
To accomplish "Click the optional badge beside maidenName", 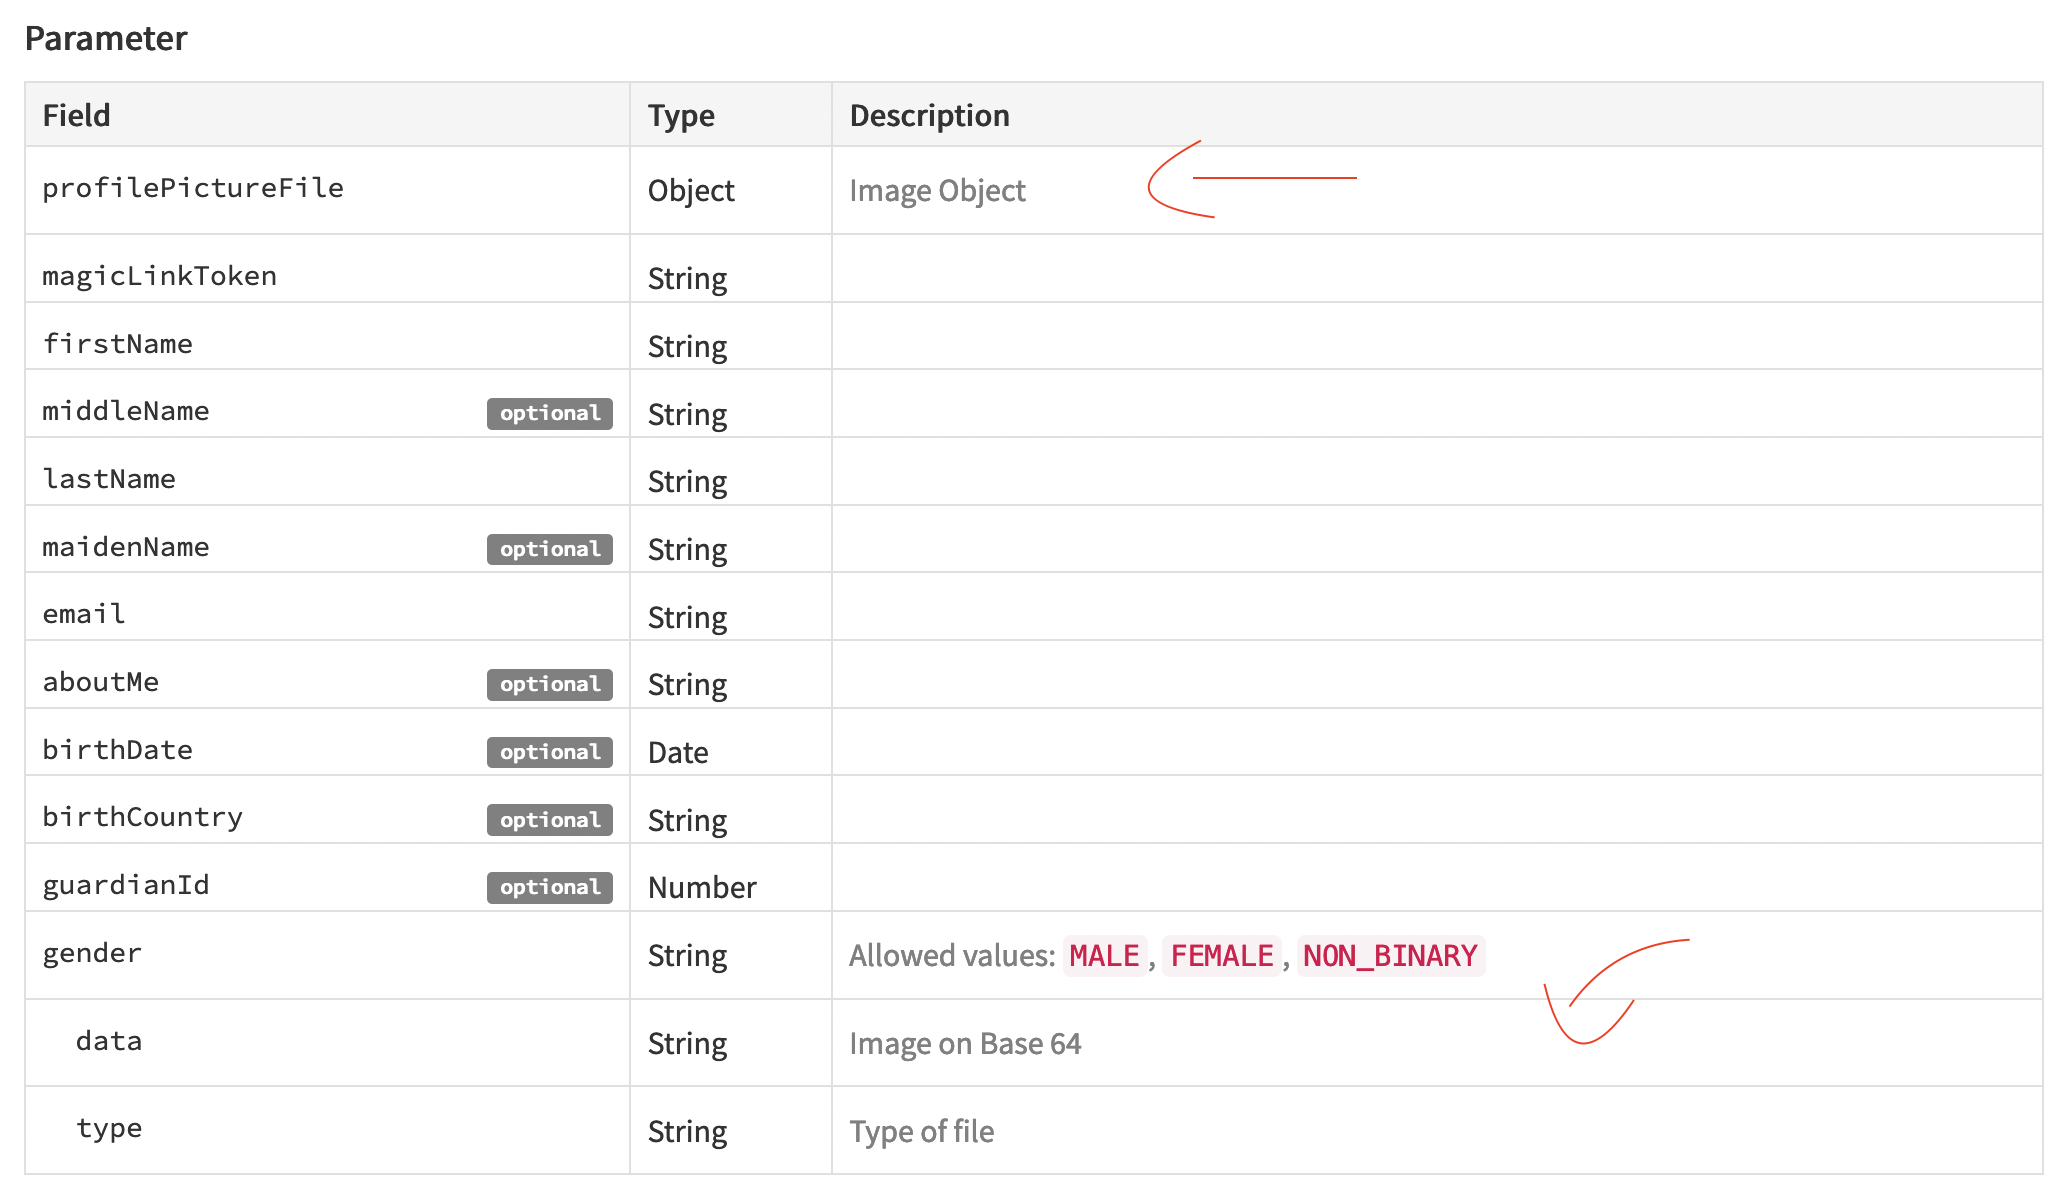I will tap(550, 549).
